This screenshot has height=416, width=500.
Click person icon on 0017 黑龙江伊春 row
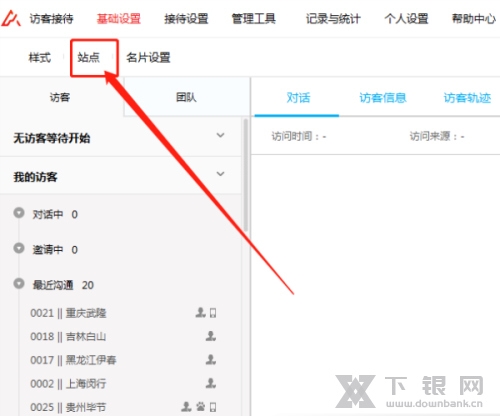[x=211, y=359]
